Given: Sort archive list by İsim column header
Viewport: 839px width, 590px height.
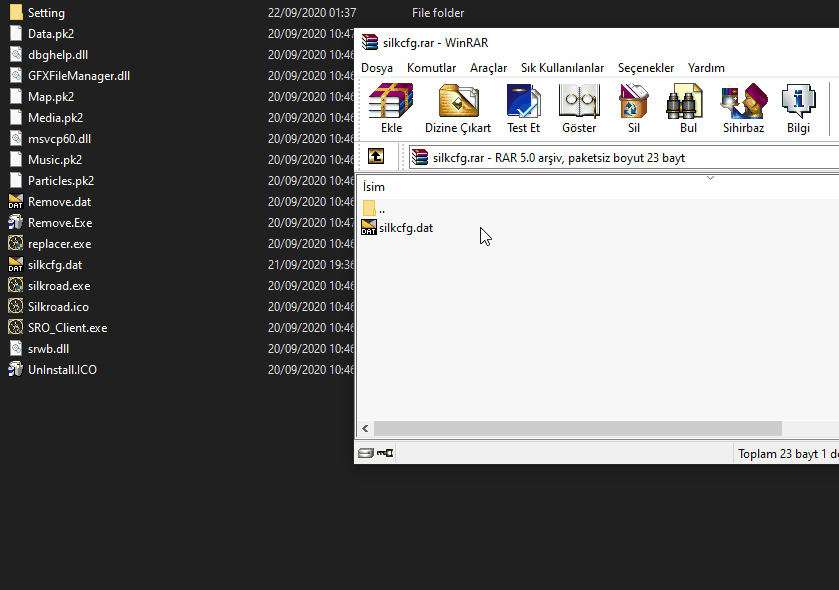Looking at the screenshot, I should (x=373, y=187).
